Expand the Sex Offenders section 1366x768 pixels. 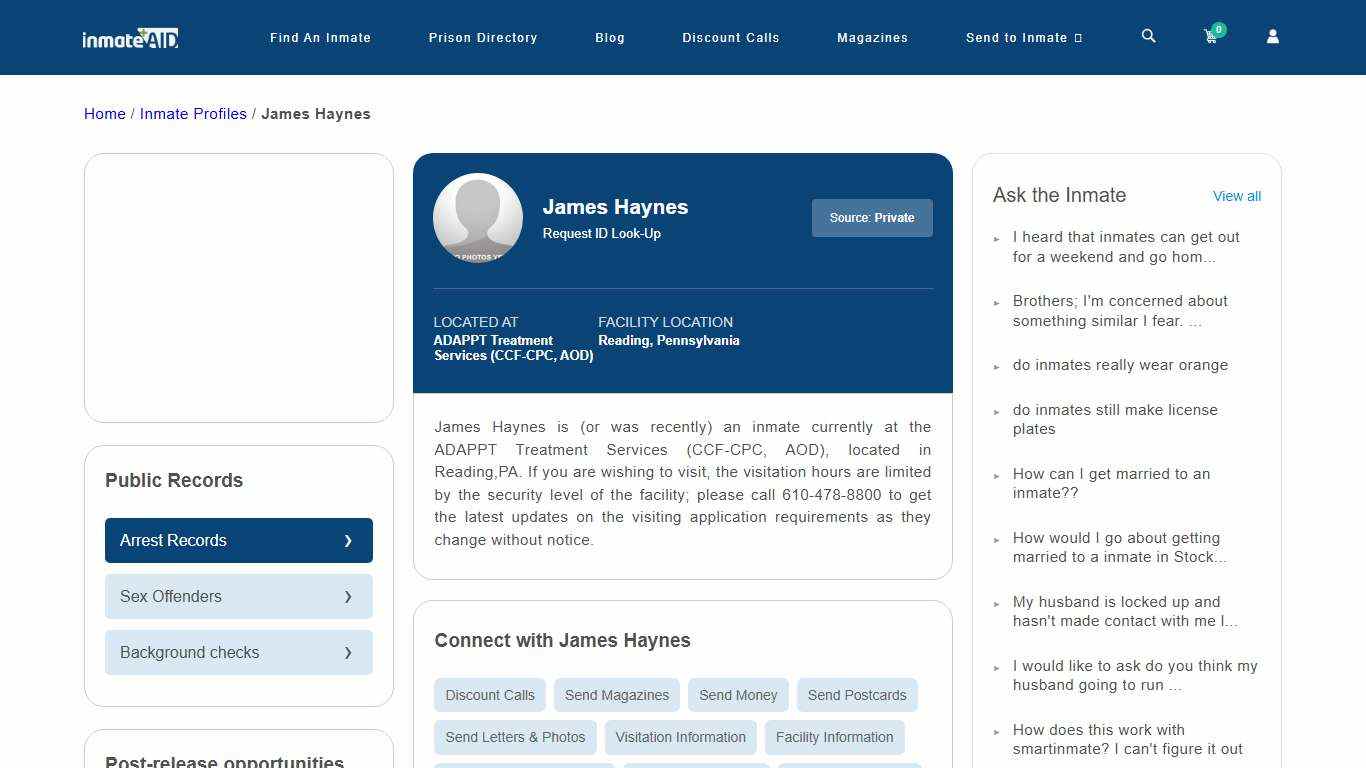coord(238,596)
